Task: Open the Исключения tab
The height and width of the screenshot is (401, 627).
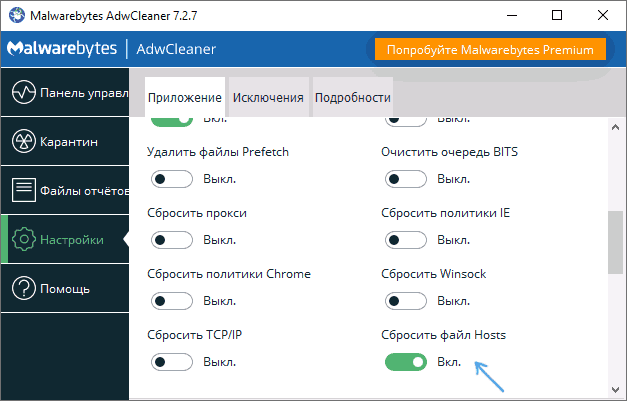Action: (268, 97)
